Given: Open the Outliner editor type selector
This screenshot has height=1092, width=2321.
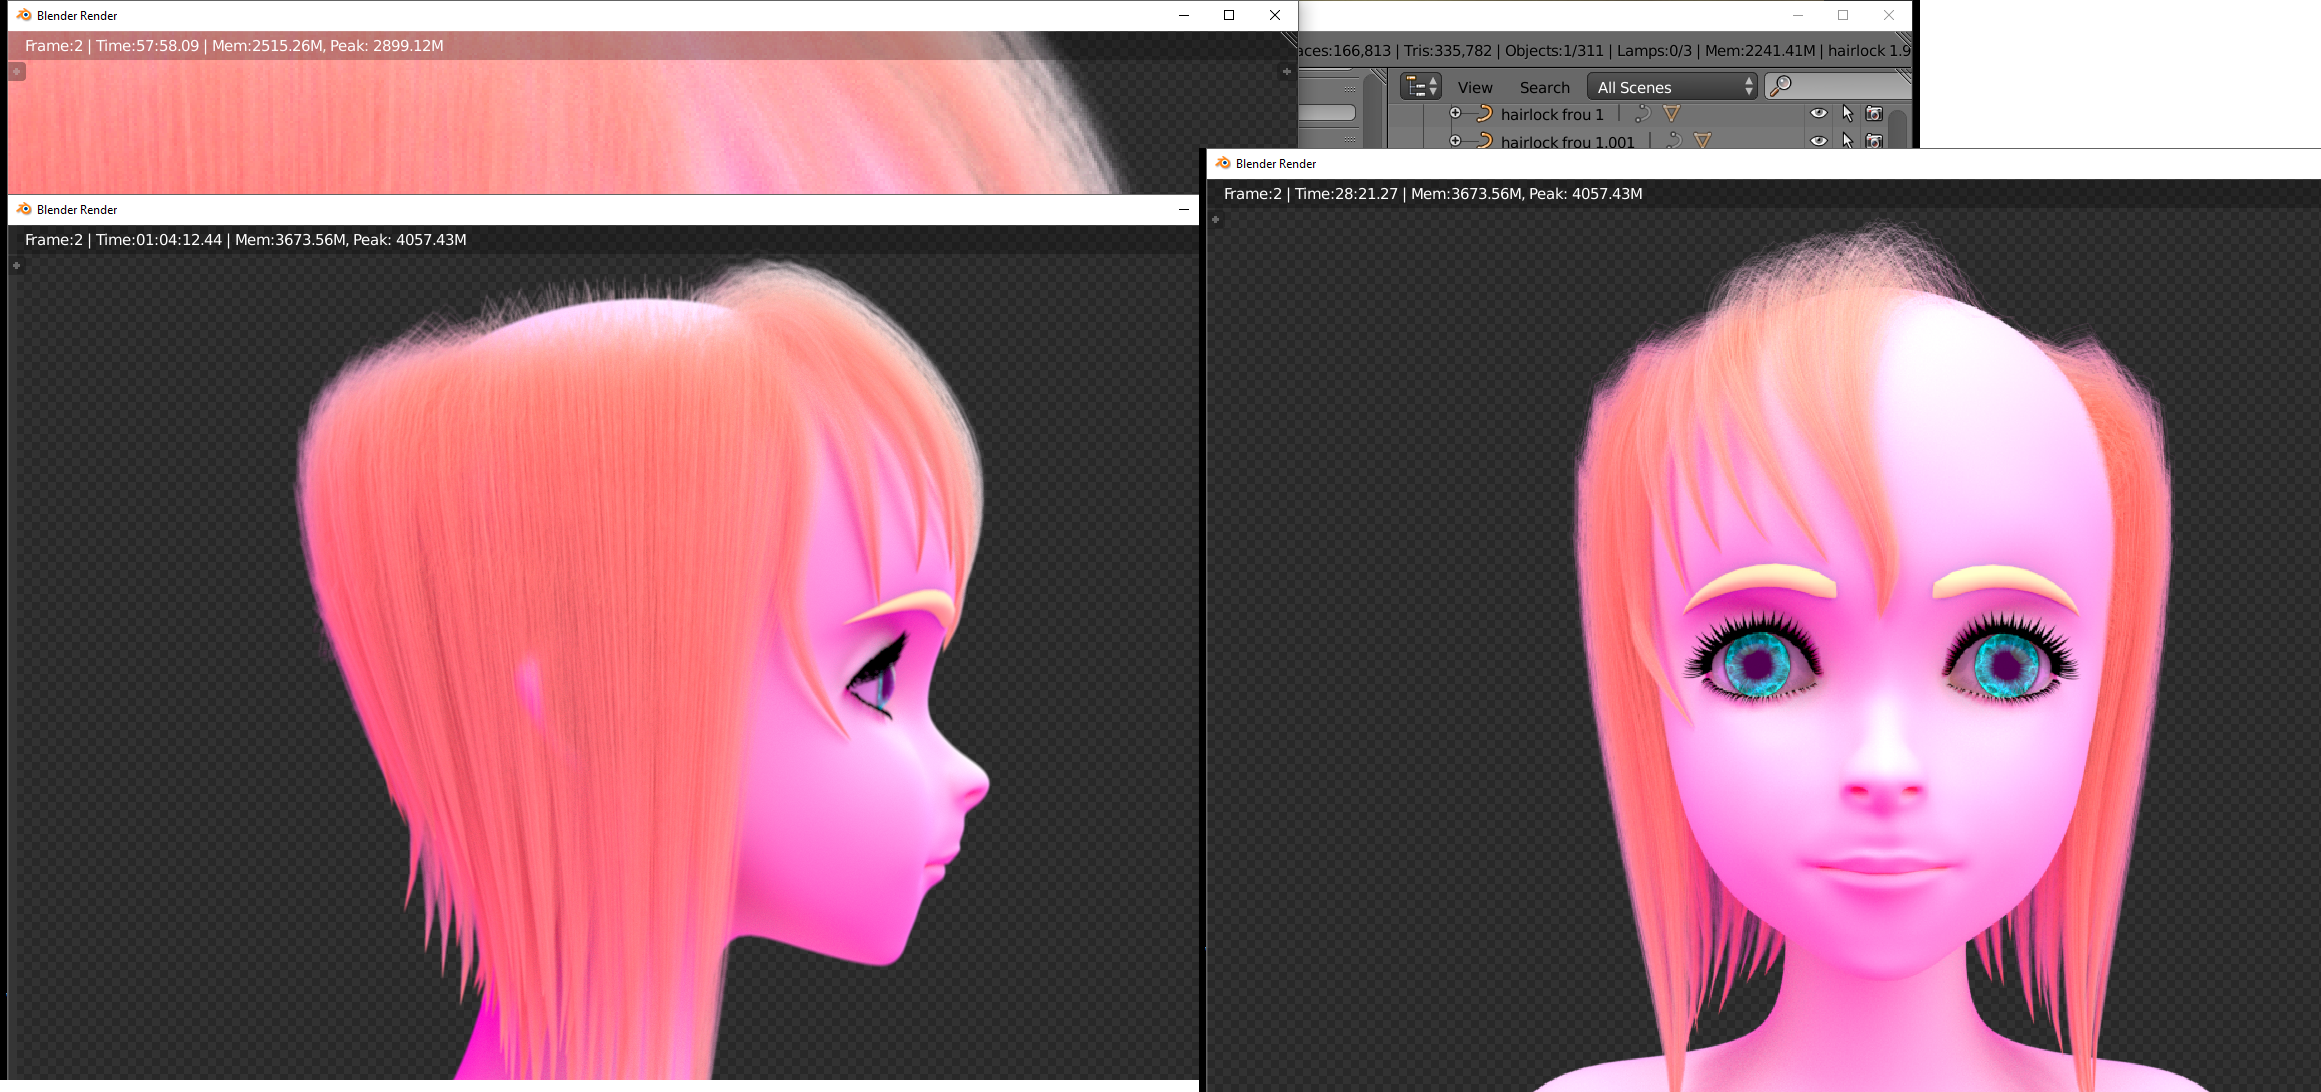Looking at the screenshot, I should point(1420,87).
